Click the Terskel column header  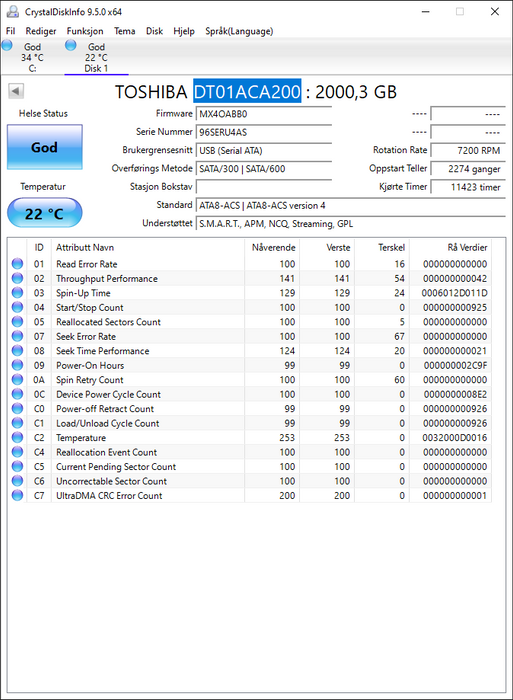(382, 247)
